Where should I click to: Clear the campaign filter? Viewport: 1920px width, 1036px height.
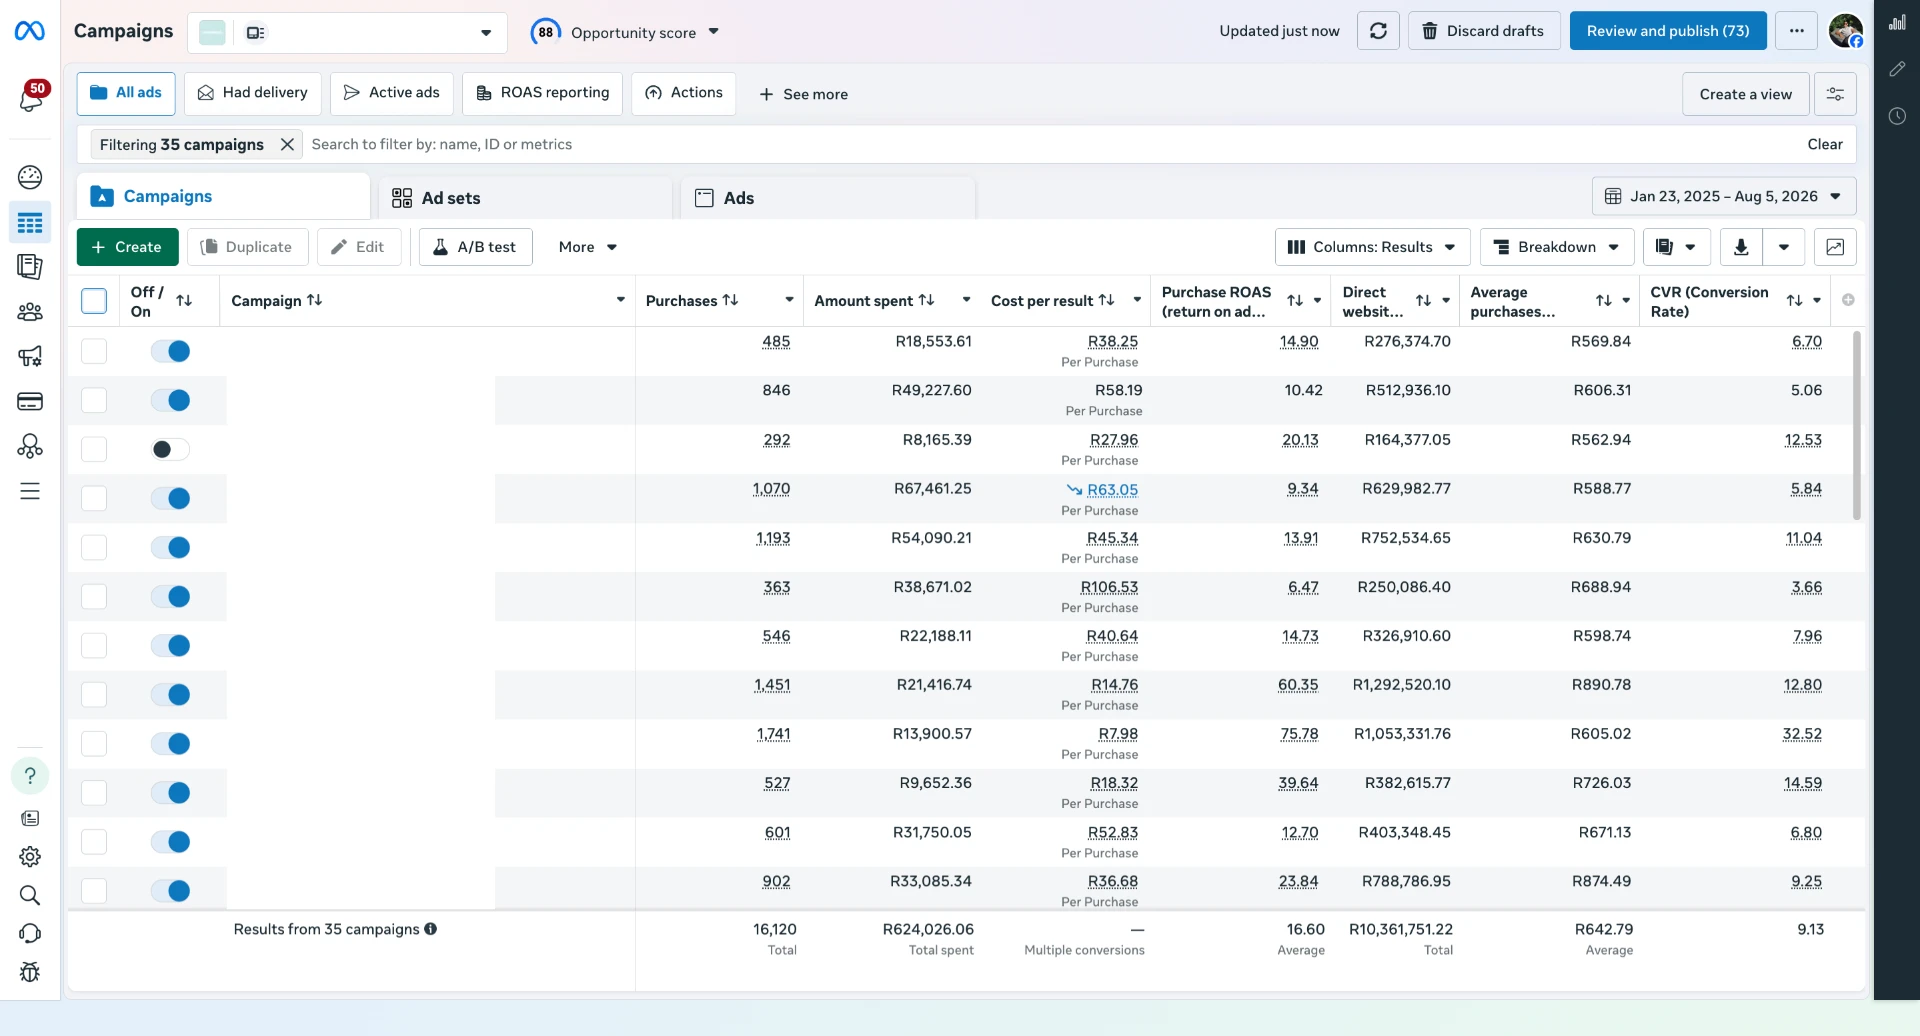[1825, 144]
